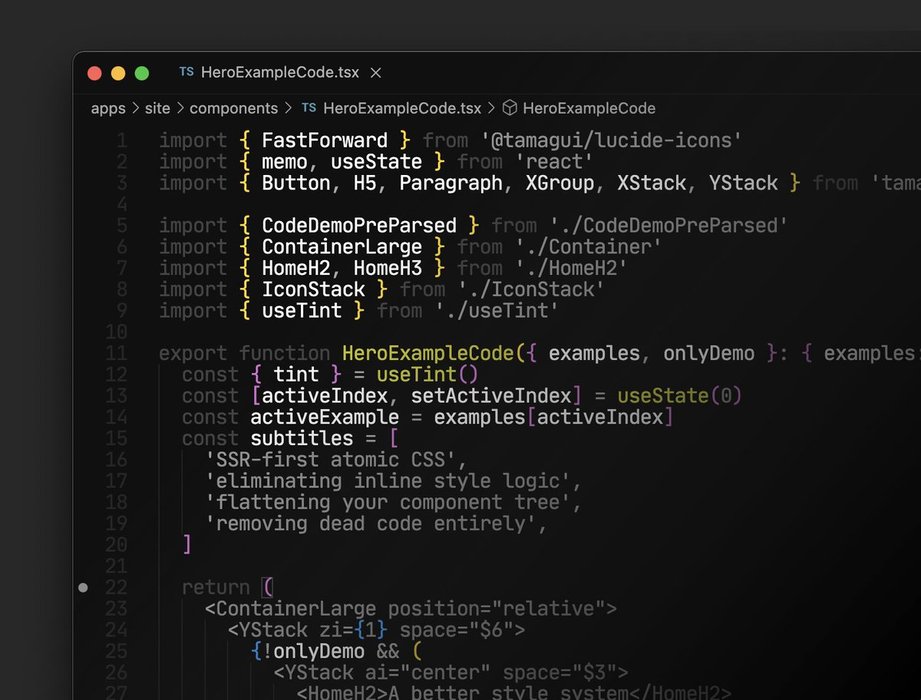Screen dimensions: 921x700
Task: Select the HeroExampleCode.tsx tab title
Action: click(279, 73)
